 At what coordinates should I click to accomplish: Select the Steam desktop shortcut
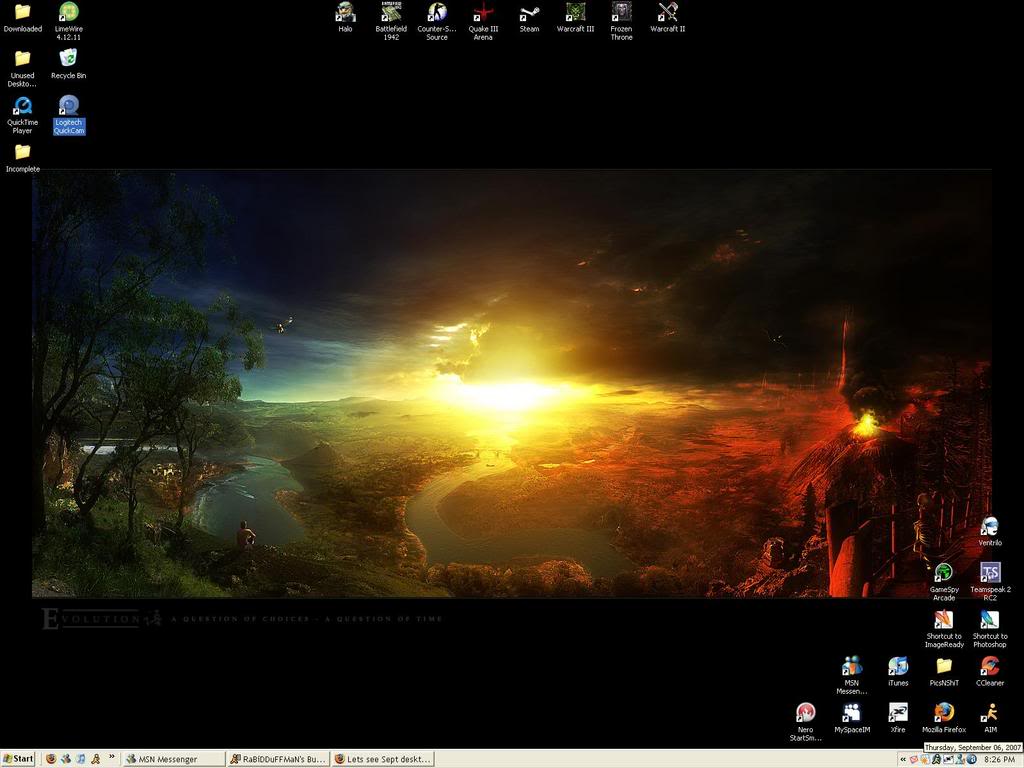click(x=529, y=18)
